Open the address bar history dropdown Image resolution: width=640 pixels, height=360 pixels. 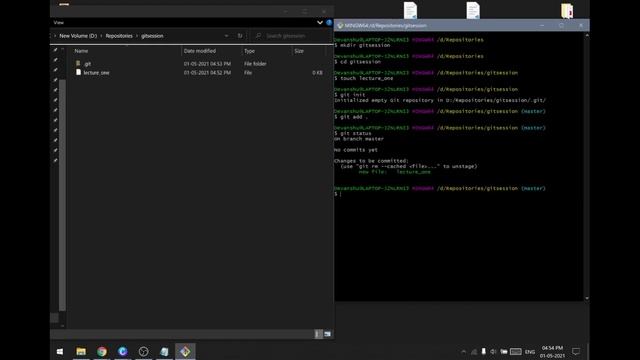point(227,36)
